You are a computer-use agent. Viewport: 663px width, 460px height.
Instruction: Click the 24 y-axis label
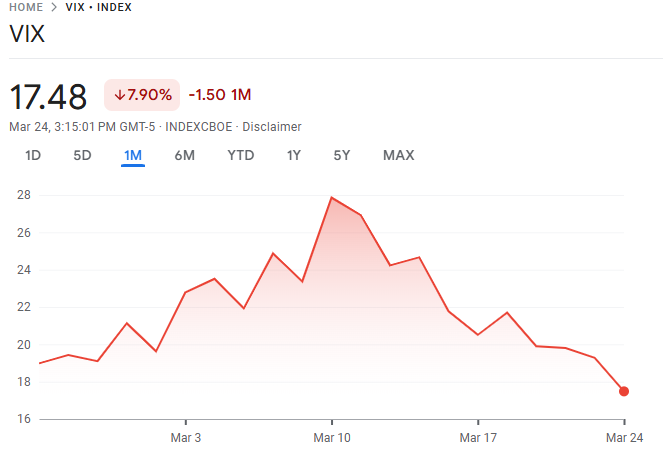click(x=24, y=270)
